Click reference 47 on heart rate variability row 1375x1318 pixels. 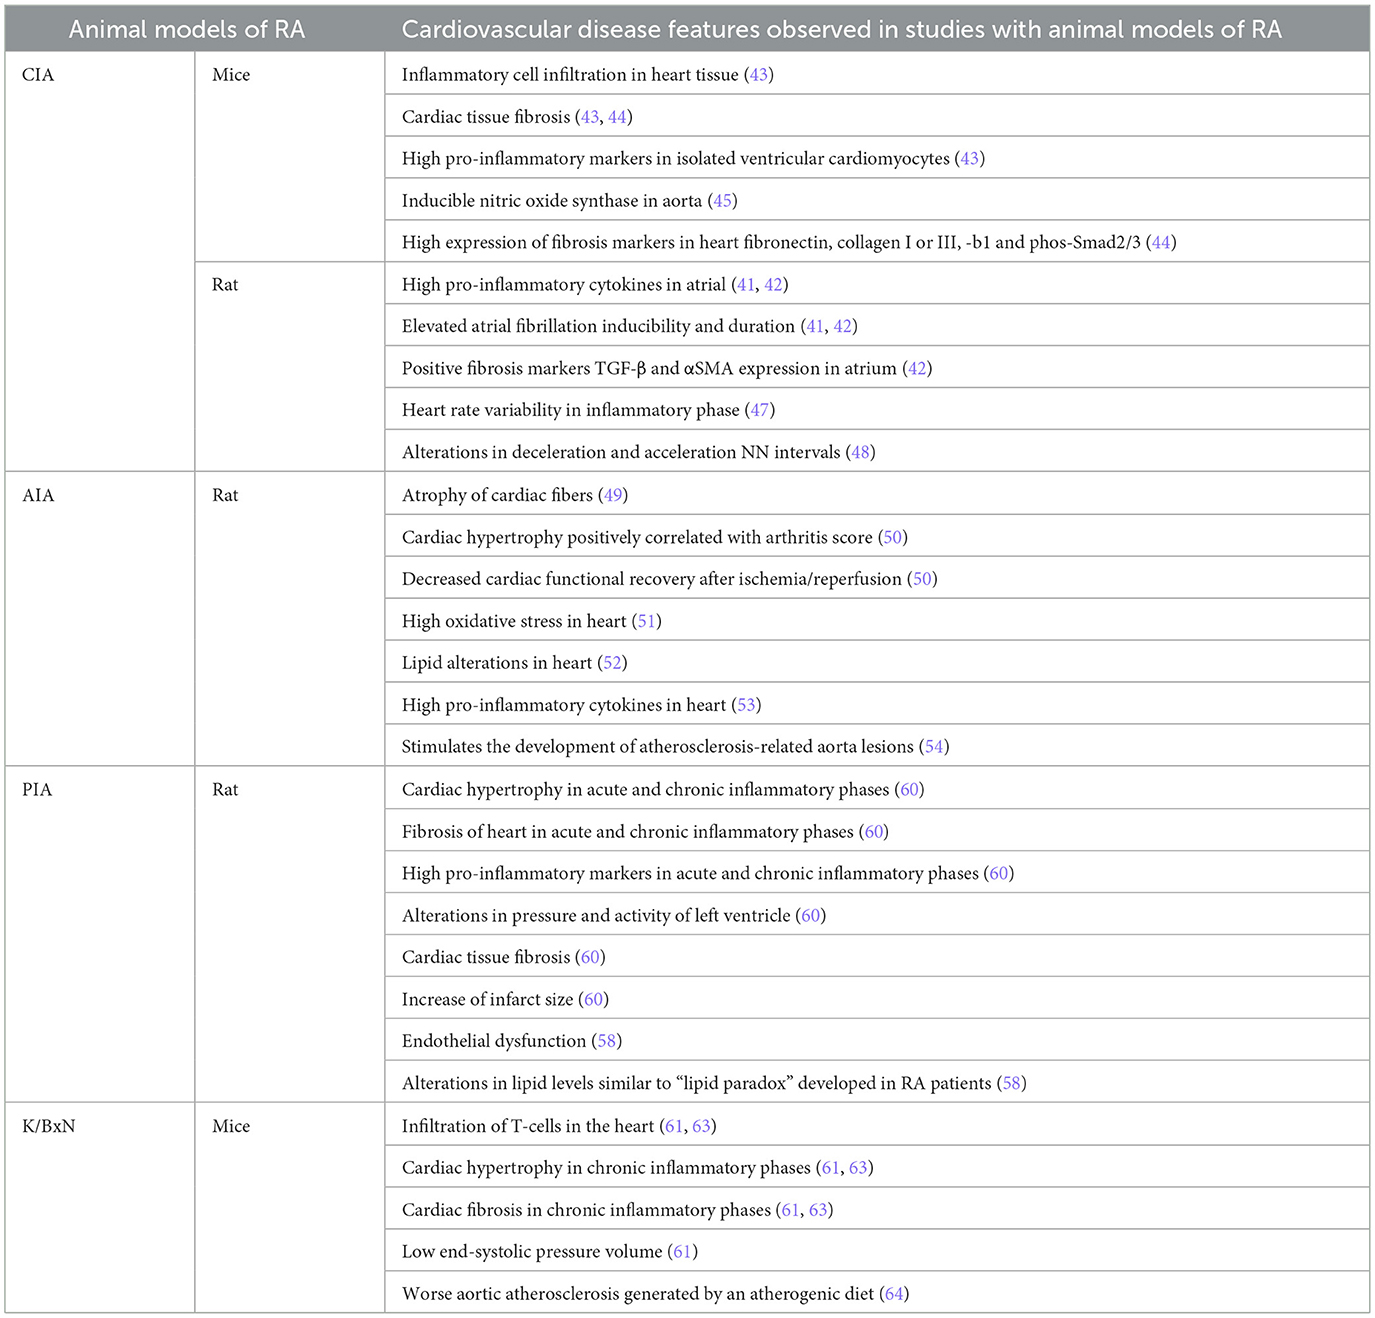[x=761, y=410]
